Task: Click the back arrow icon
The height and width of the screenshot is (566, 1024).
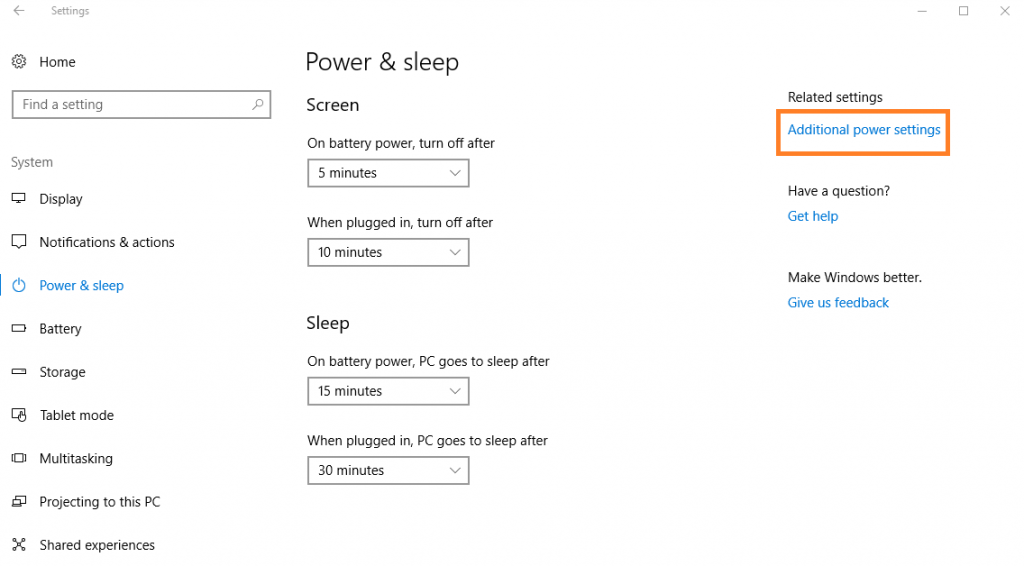Action: click(19, 11)
